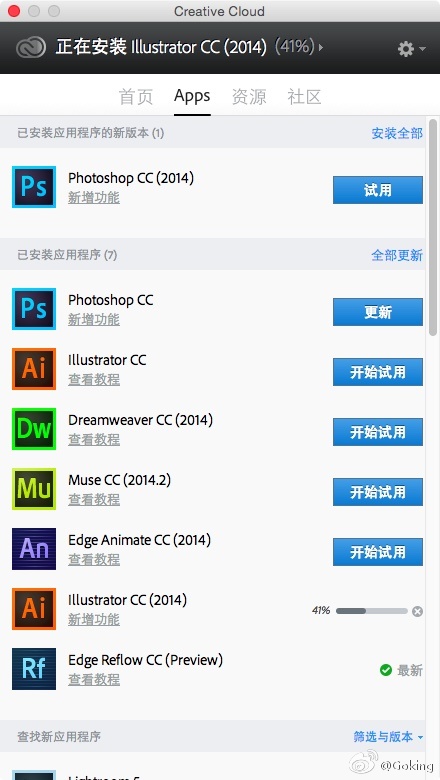Image resolution: width=440 pixels, height=780 pixels.
Task: Expand the installation progress arrow in header
Action: click(321, 48)
